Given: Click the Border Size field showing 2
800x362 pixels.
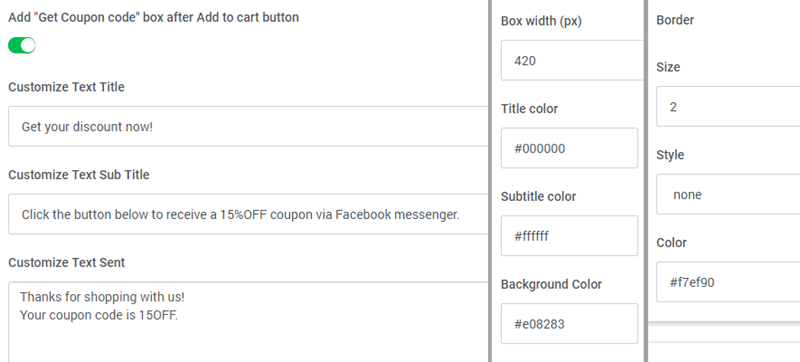Looking at the screenshot, I should 728,107.
